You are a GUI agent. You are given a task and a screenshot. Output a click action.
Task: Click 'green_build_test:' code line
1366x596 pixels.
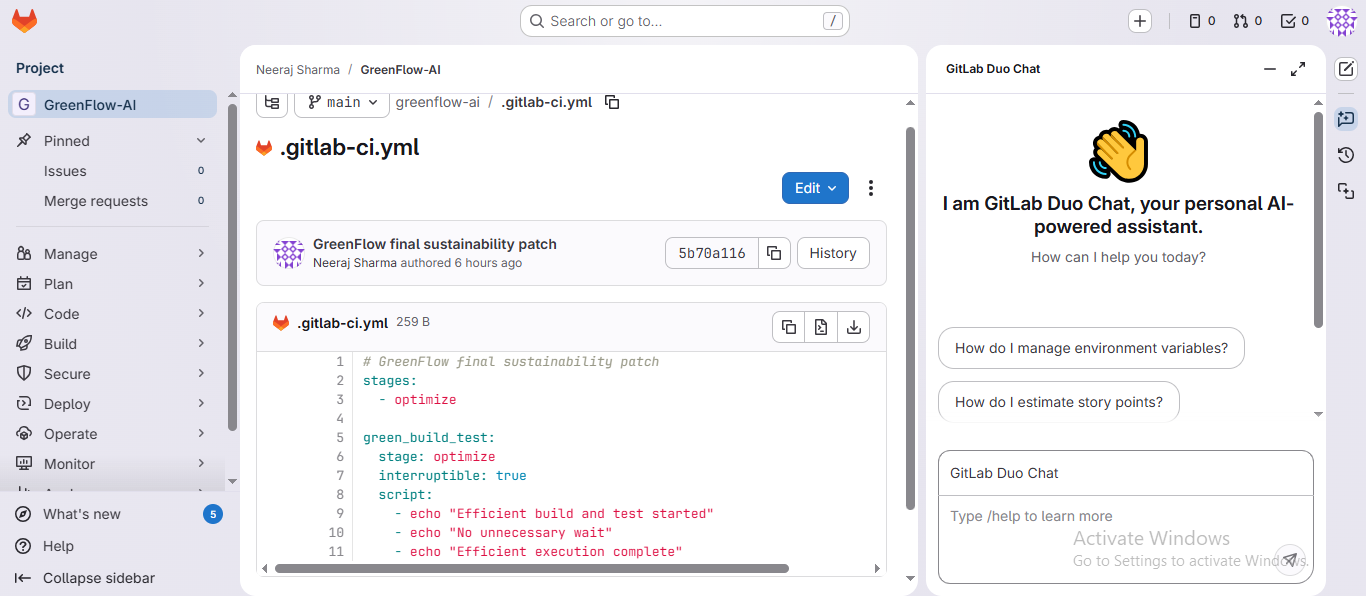429,438
